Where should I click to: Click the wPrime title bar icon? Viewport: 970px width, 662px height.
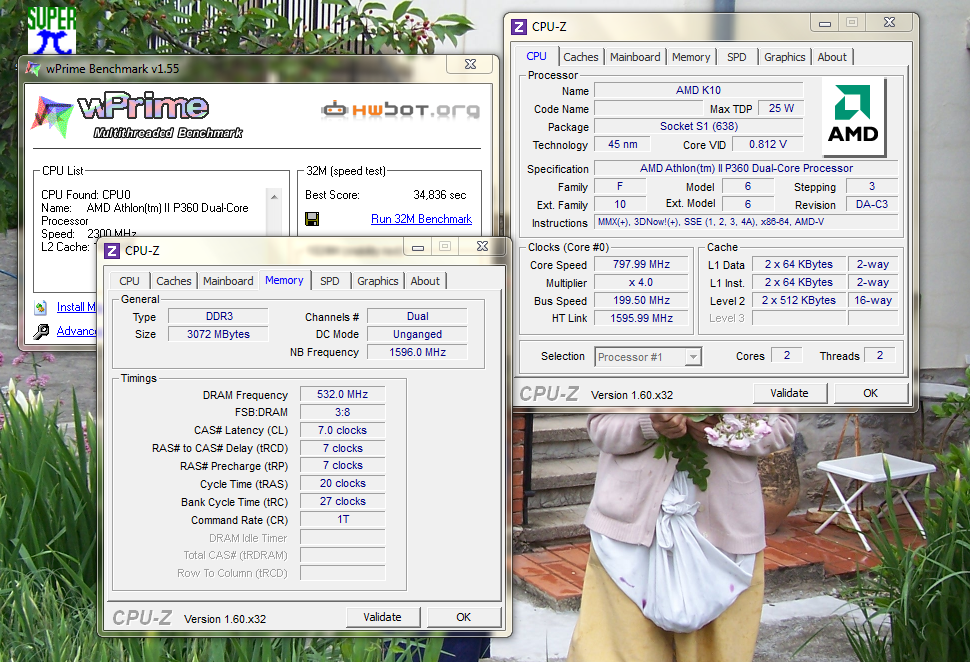(x=32, y=69)
